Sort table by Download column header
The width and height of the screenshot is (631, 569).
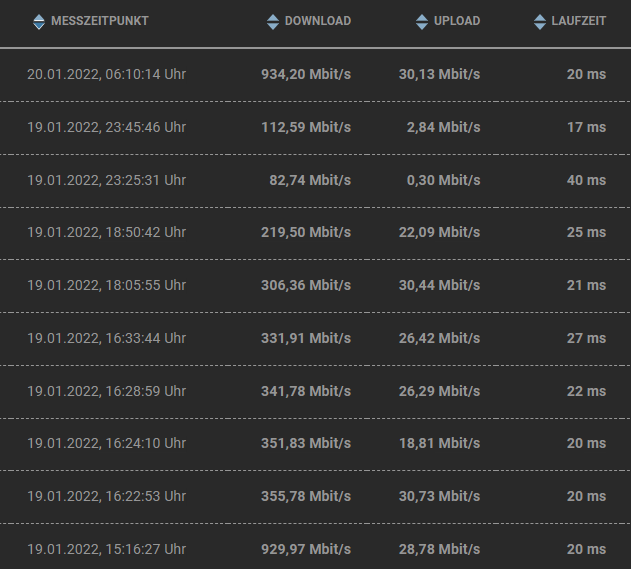317,21
